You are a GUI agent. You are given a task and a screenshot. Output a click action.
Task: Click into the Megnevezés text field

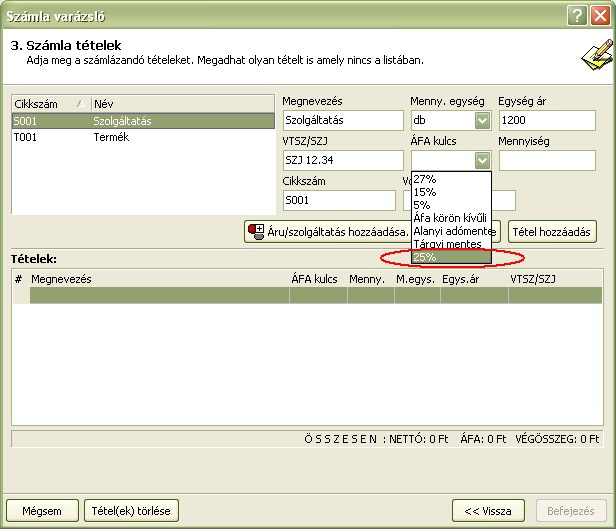(340, 121)
